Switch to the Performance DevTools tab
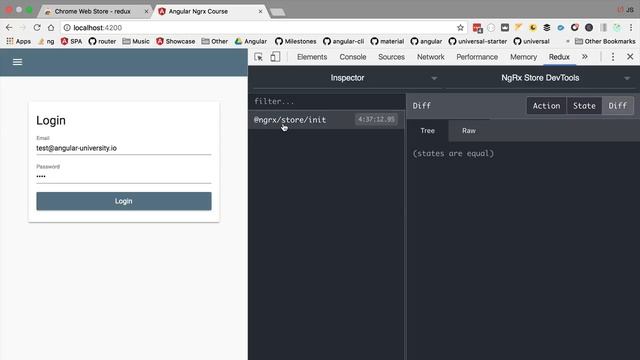The width and height of the screenshot is (640, 360). click(477, 57)
